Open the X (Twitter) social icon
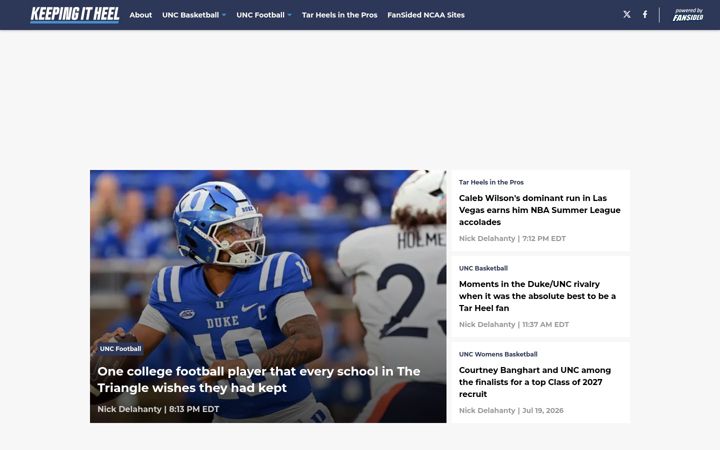Screen dimensions: 720x450 point(627,15)
